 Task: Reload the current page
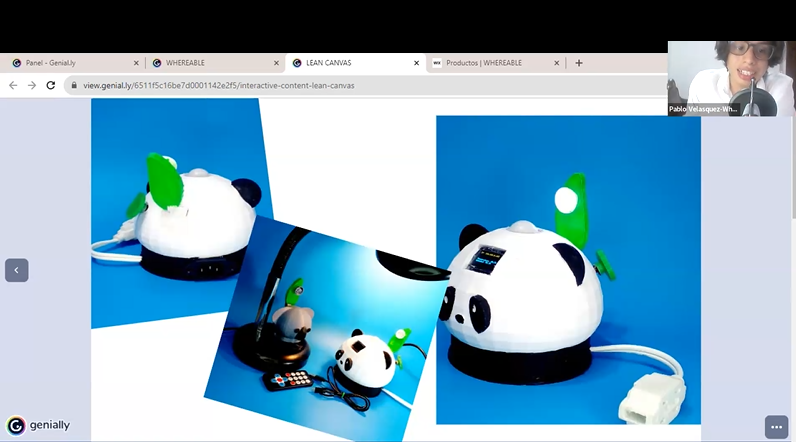click(51, 85)
